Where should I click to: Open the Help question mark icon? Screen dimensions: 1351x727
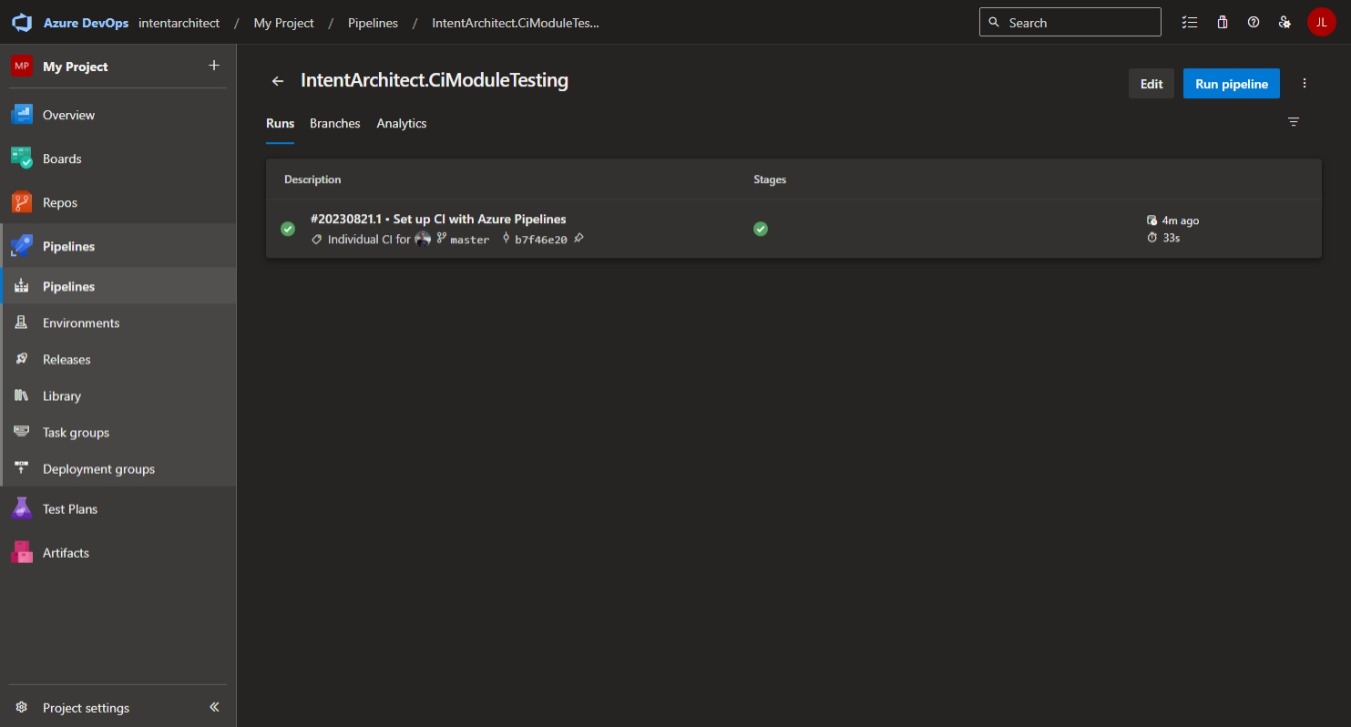pyautogui.click(x=1253, y=22)
